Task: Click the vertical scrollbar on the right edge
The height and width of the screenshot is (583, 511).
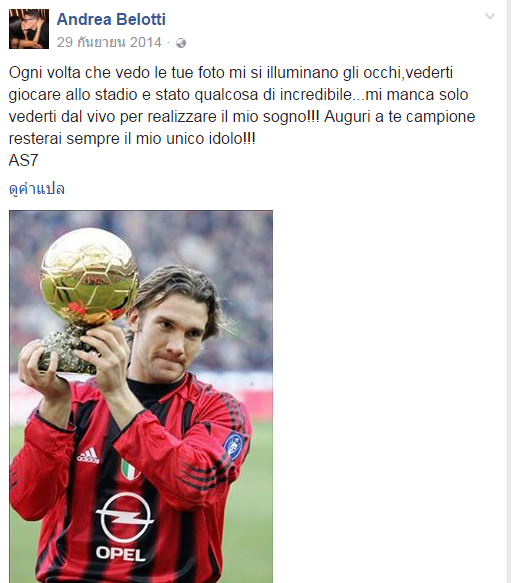Action: pyautogui.click(x=509, y=292)
